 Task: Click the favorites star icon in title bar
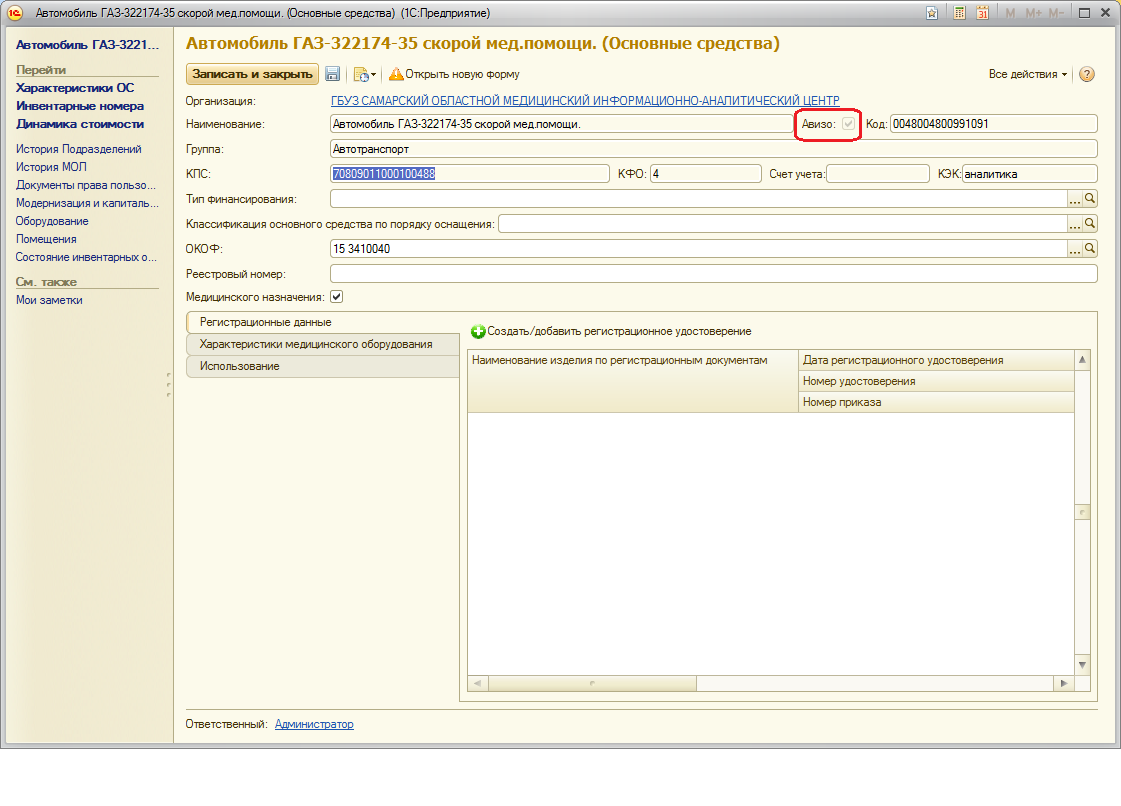932,13
